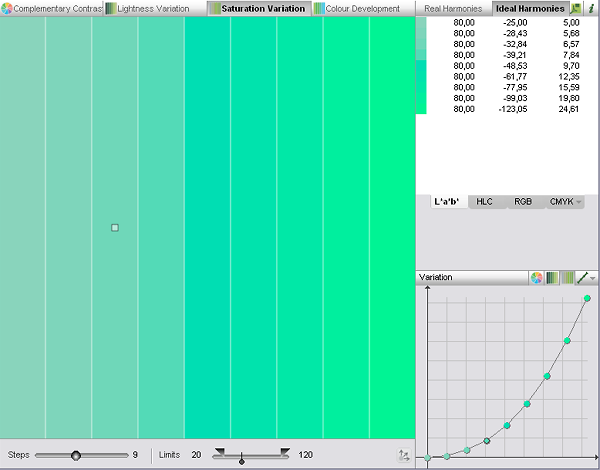The image size is (600, 470).
Task: Click the small square marker on the colour swatch
Action: pos(115,228)
